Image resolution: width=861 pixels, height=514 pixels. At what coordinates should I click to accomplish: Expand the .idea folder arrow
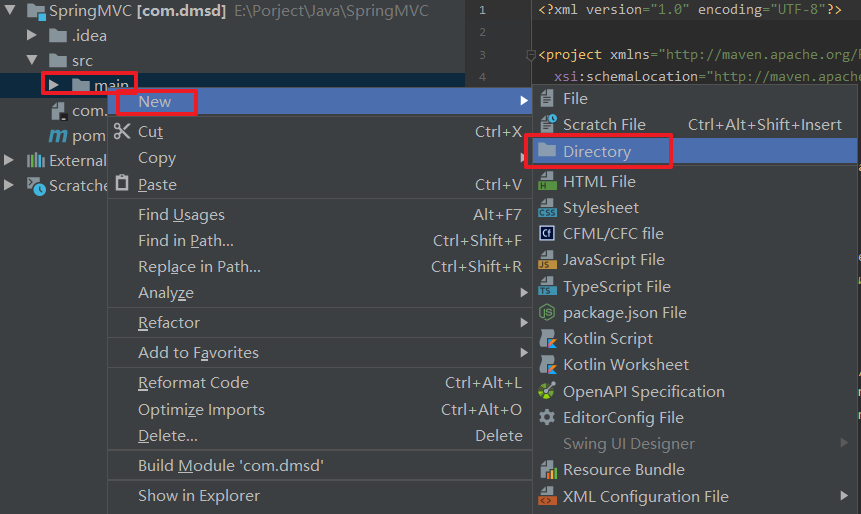[x=32, y=35]
